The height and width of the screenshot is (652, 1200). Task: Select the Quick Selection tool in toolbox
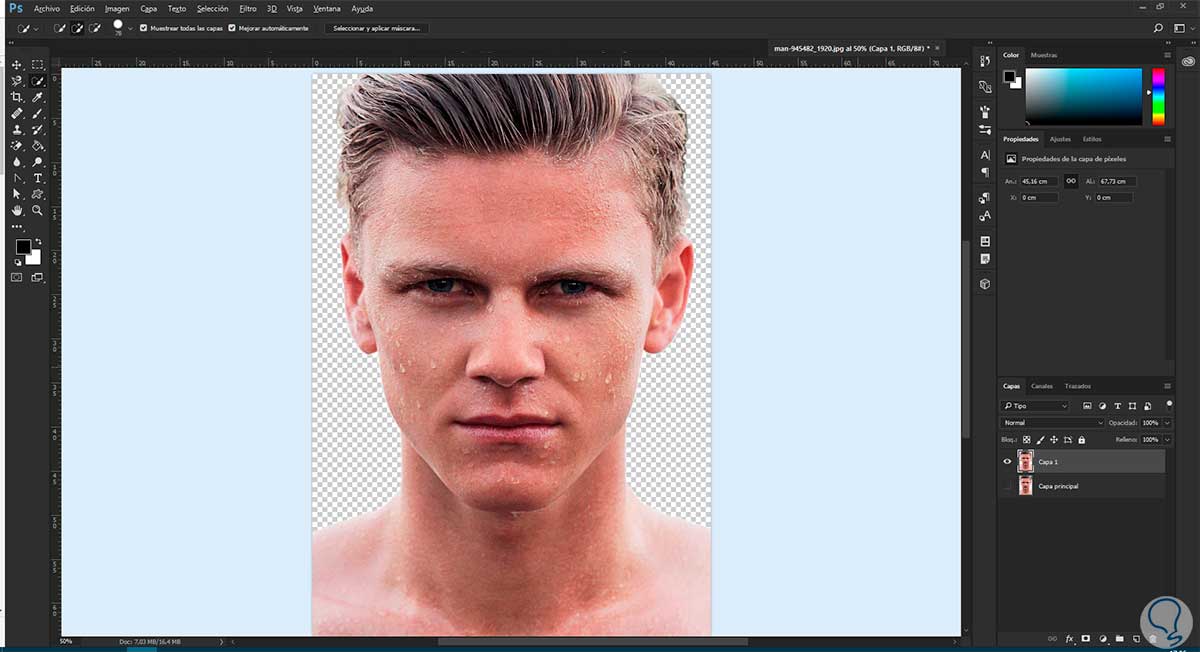click(x=37, y=81)
